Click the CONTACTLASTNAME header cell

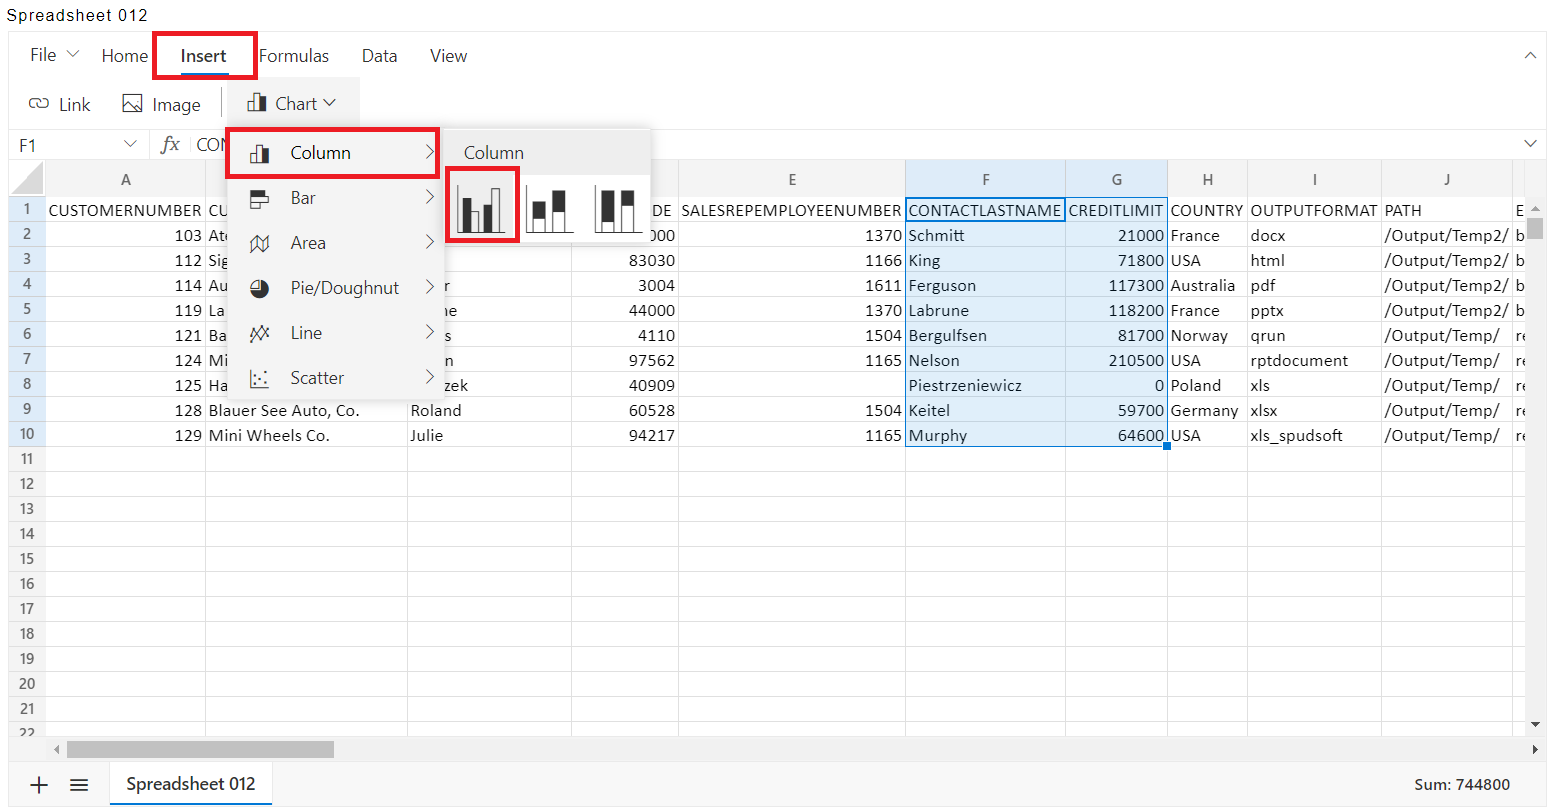(x=985, y=210)
